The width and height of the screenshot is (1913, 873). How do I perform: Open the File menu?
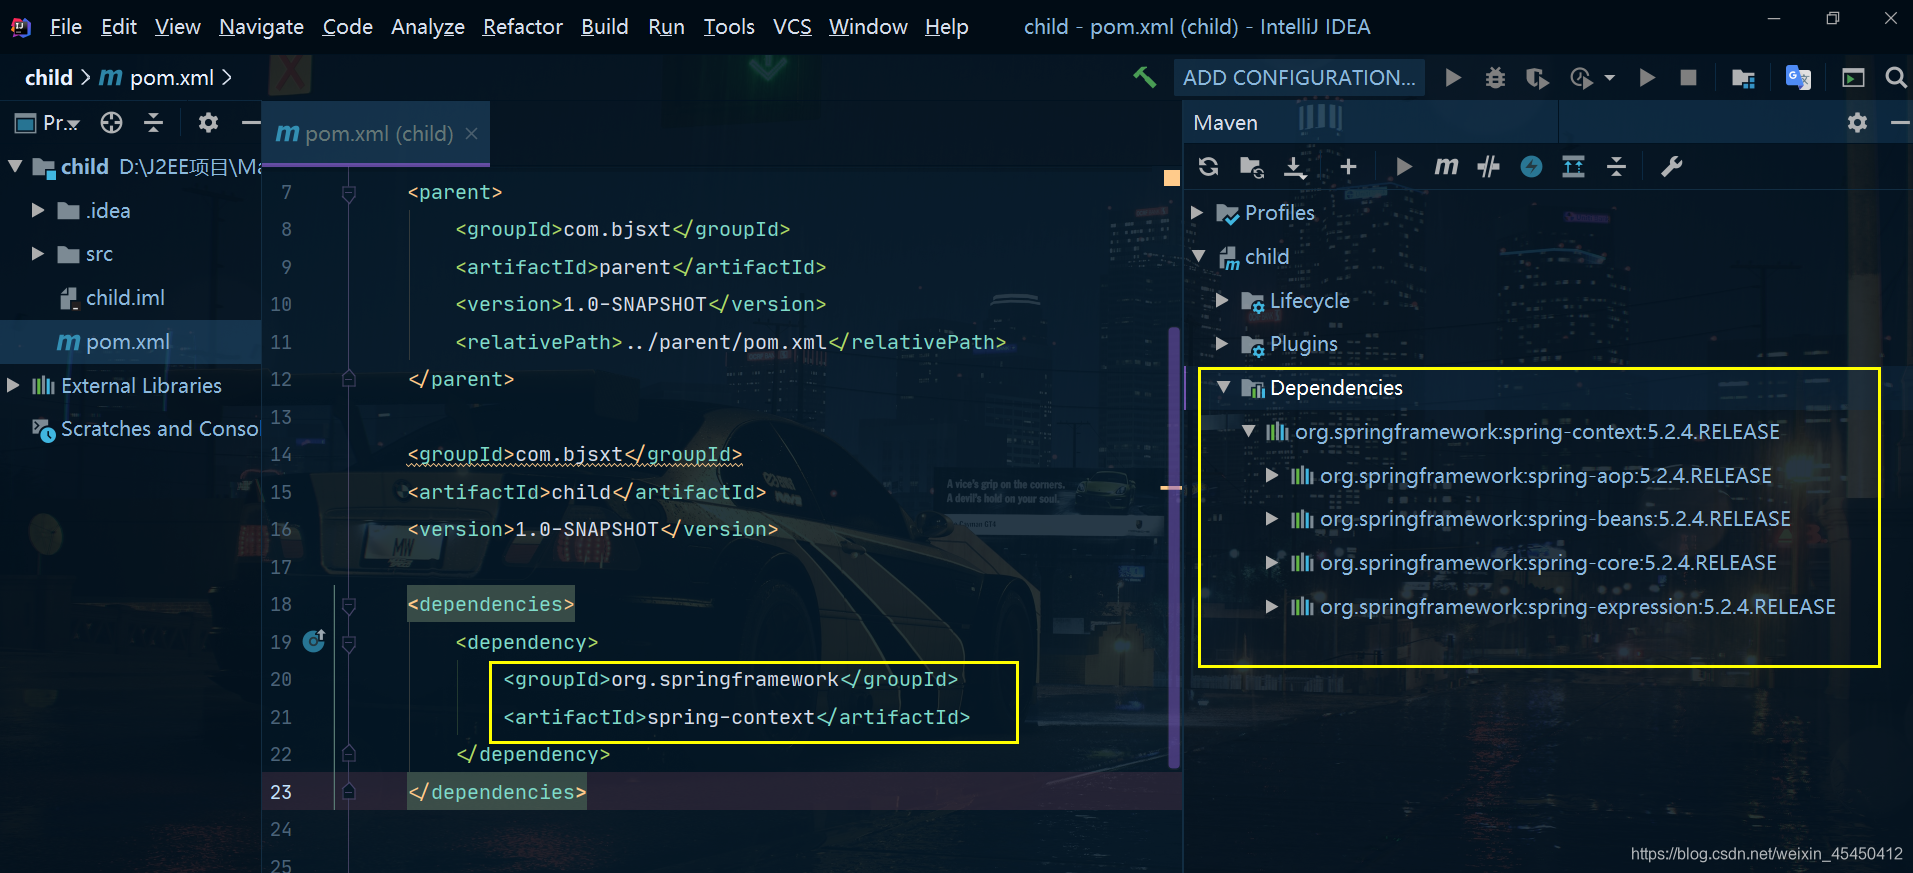(x=66, y=26)
